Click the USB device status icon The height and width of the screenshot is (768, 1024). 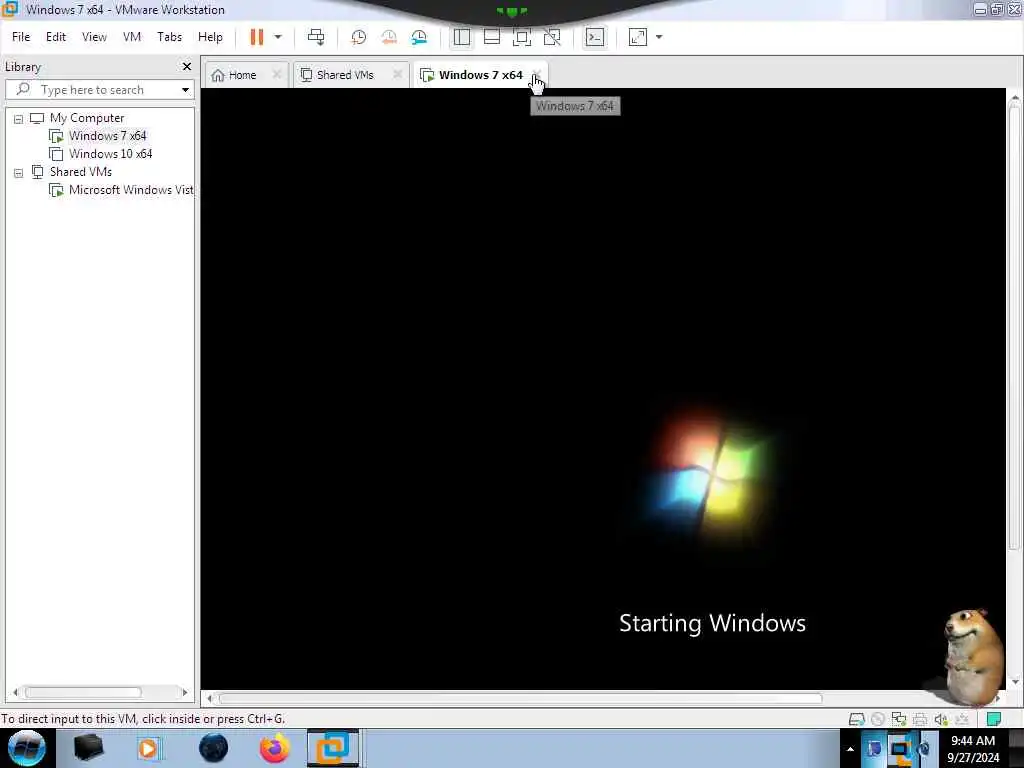[961, 719]
